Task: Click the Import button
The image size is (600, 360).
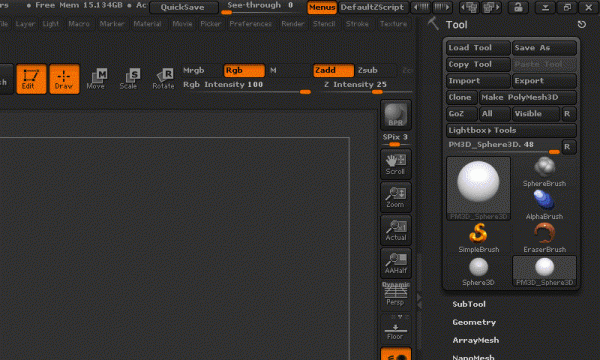Action: pos(478,81)
